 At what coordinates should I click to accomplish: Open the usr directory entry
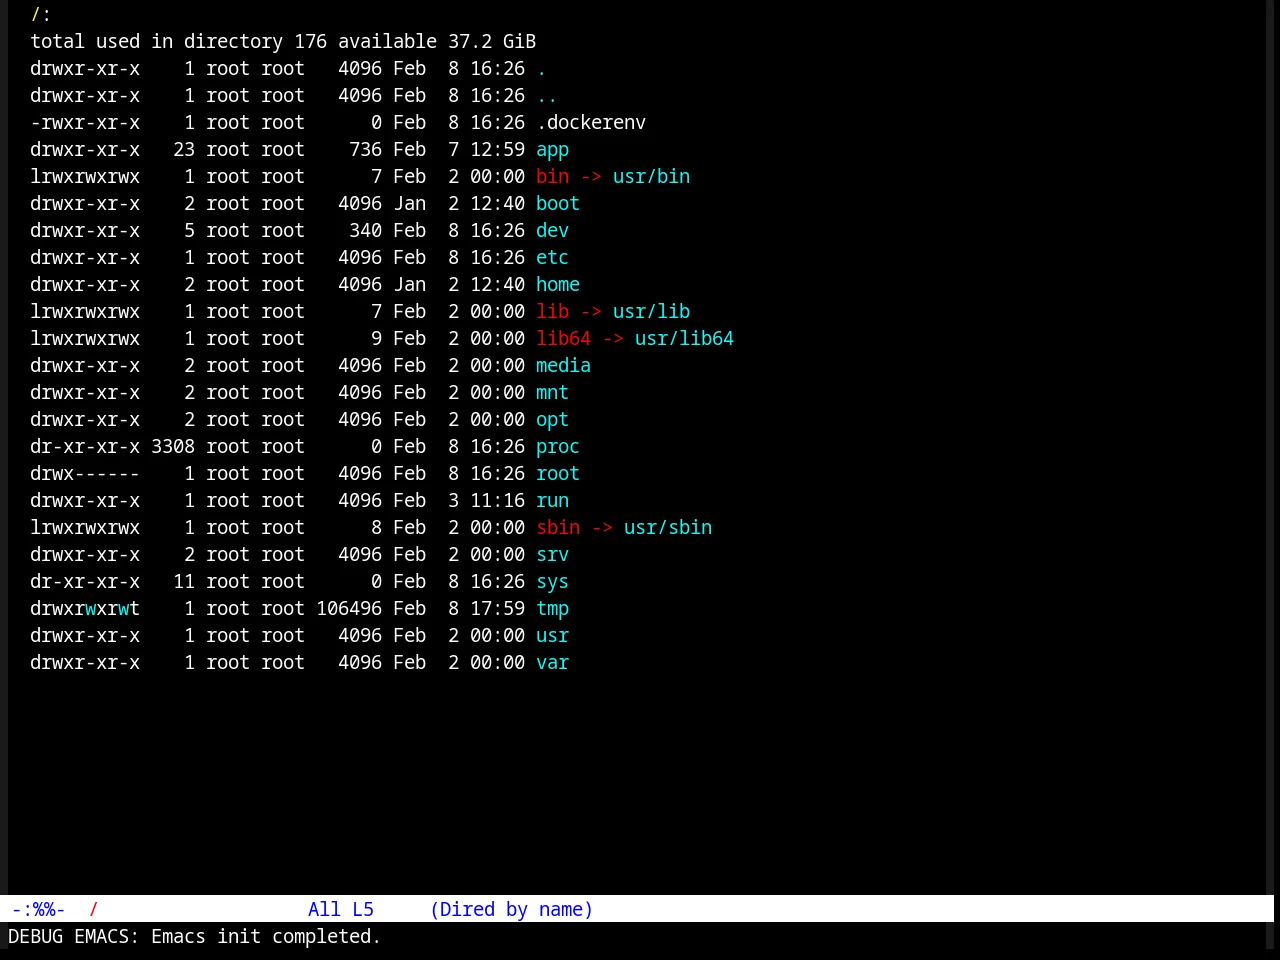point(552,636)
